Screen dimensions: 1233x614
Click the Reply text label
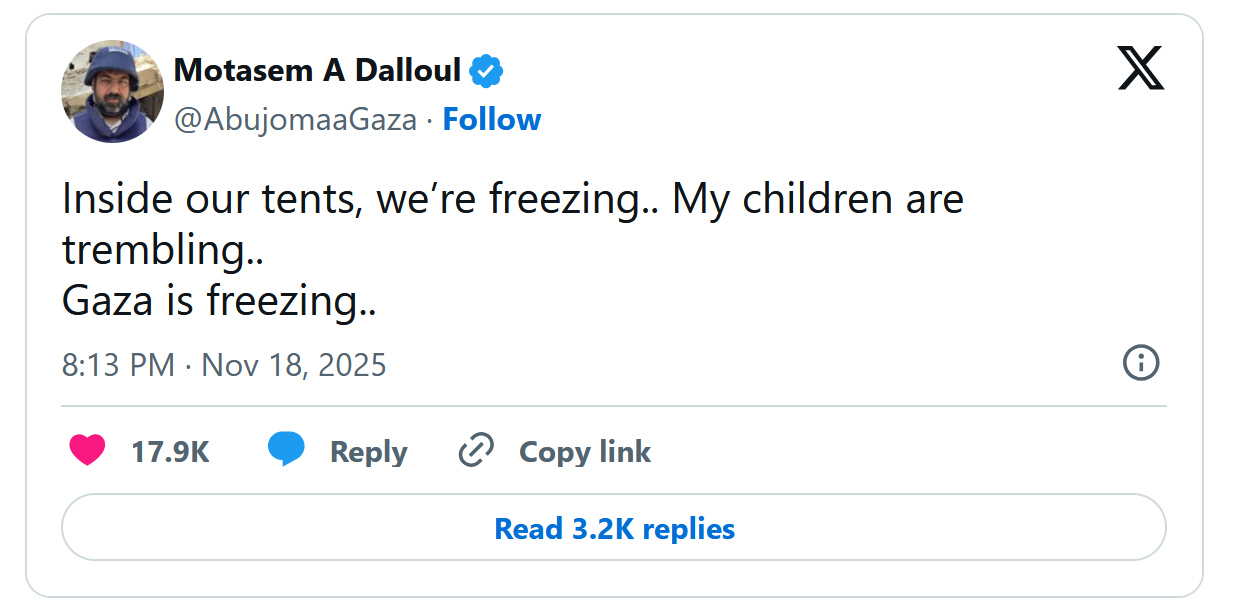[x=368, y=452]
